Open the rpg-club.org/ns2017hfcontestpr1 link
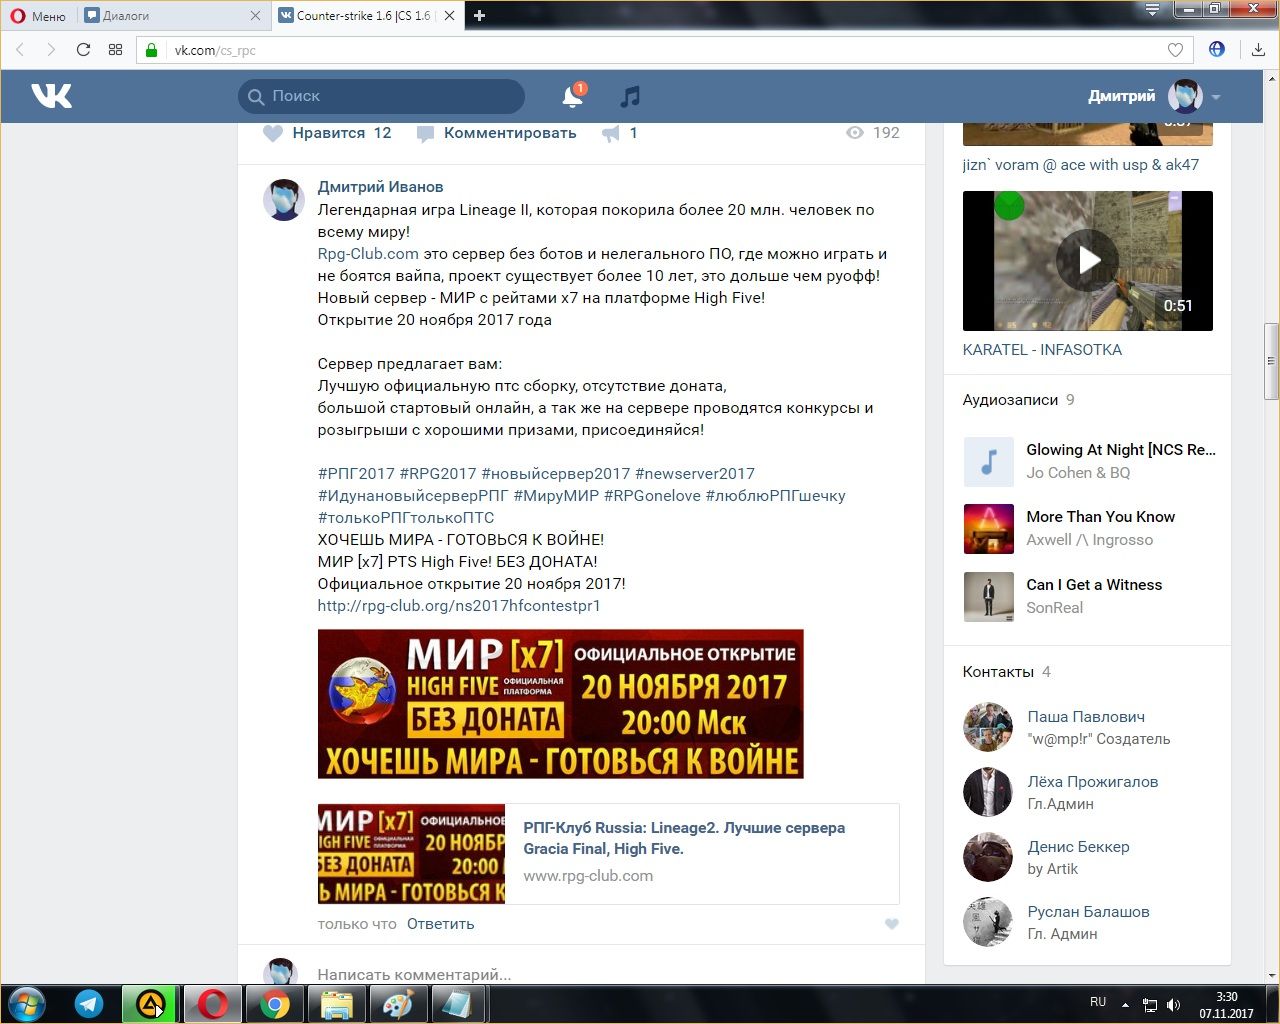The height and width of the screenshot is (1024, 1280). pyautogui.click(x=459, y=606)
